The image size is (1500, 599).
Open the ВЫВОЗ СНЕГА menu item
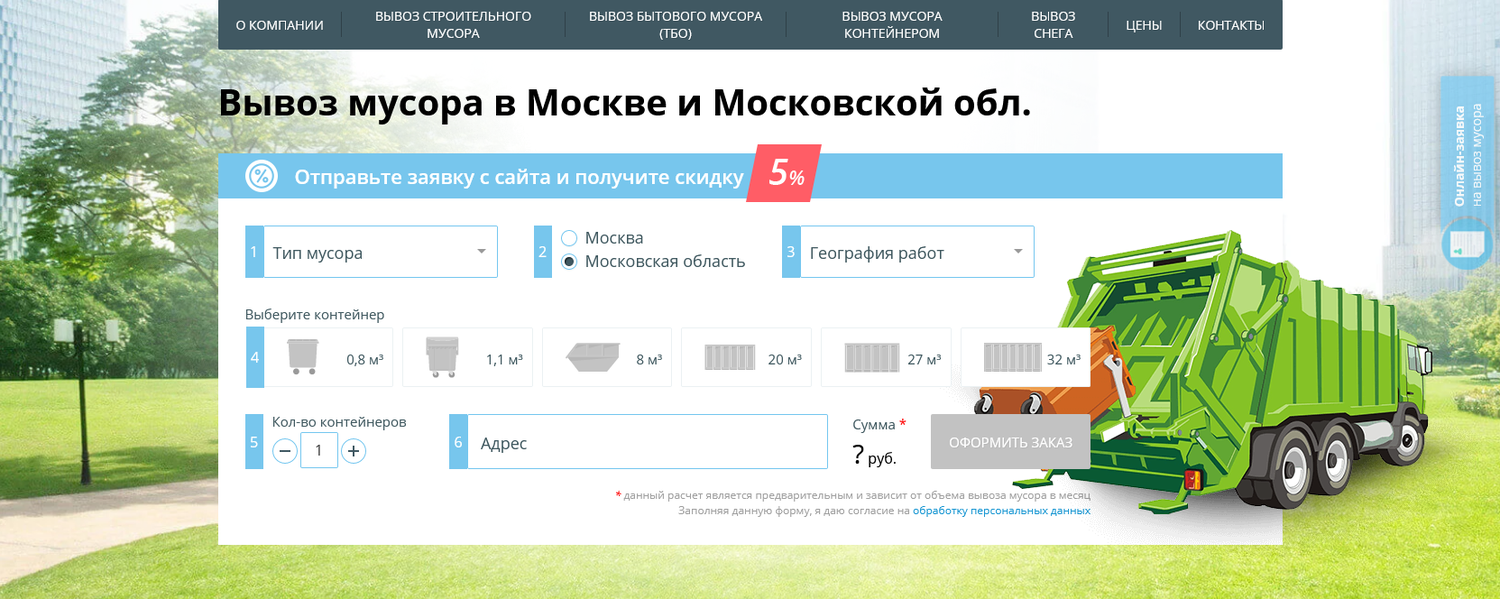click(x=1053, y=25)
